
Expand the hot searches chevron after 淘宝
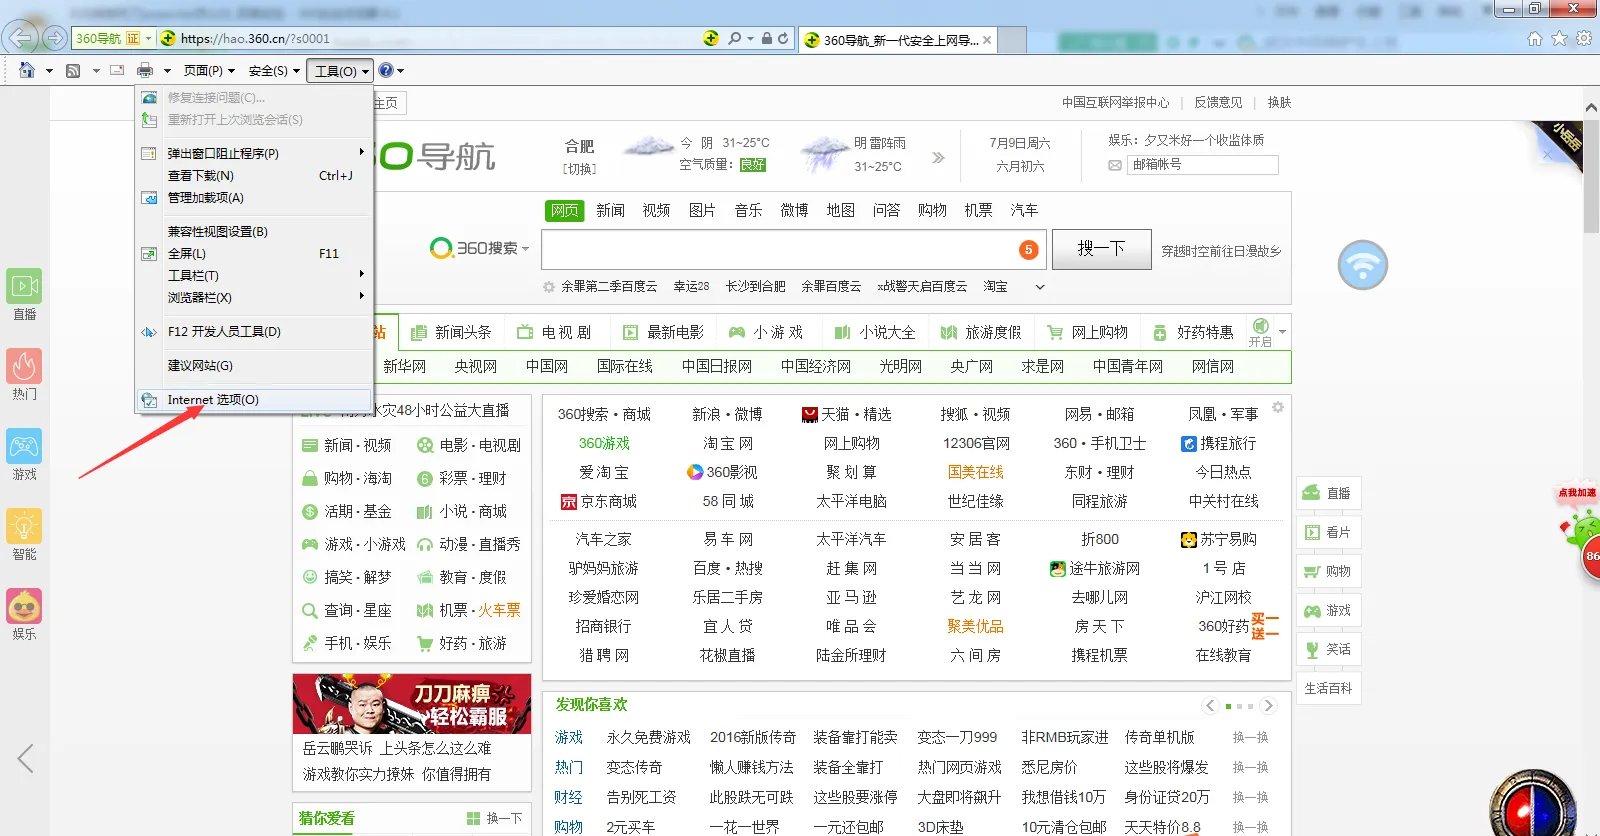coord(1040,287)
